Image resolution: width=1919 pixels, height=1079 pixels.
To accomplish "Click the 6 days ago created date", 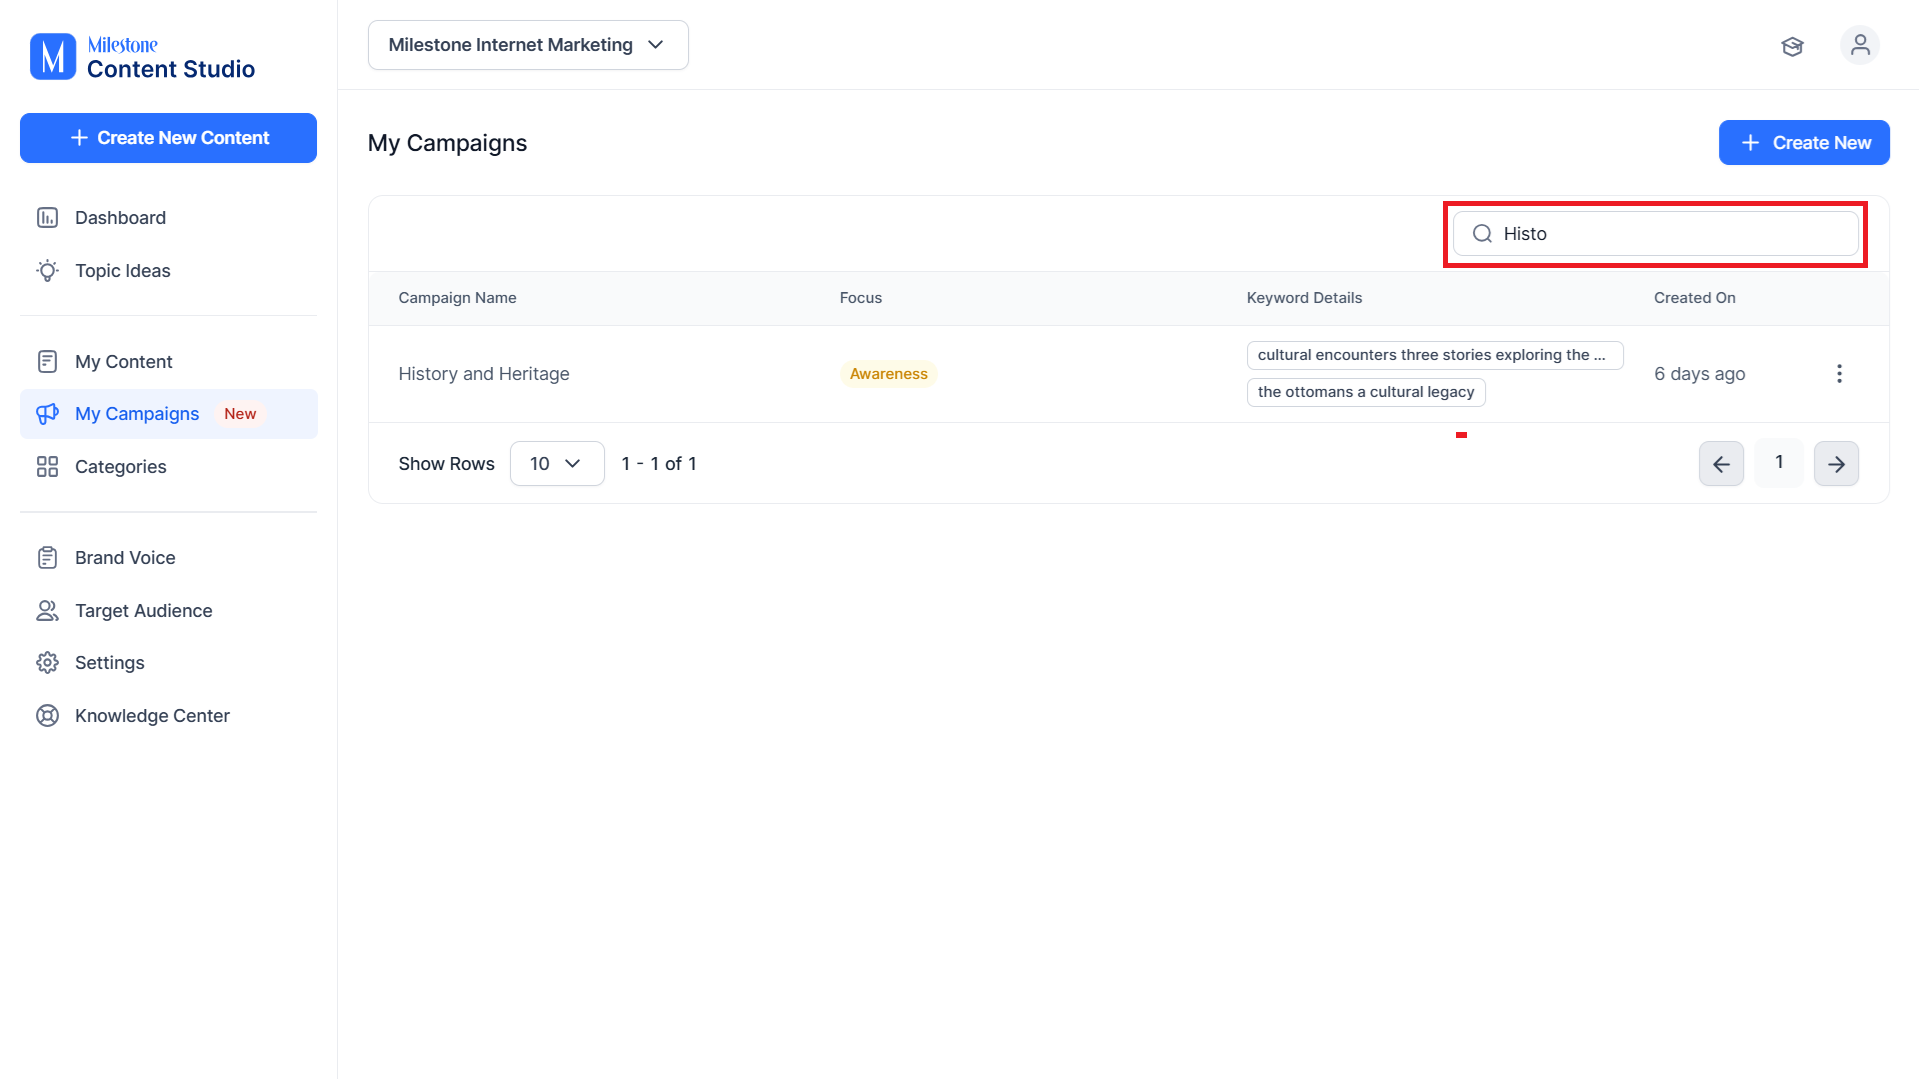I will 1700,374.
